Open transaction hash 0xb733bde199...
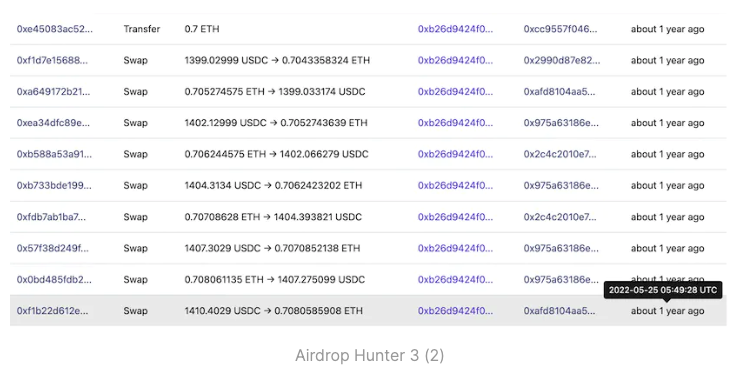 point(54,186)
